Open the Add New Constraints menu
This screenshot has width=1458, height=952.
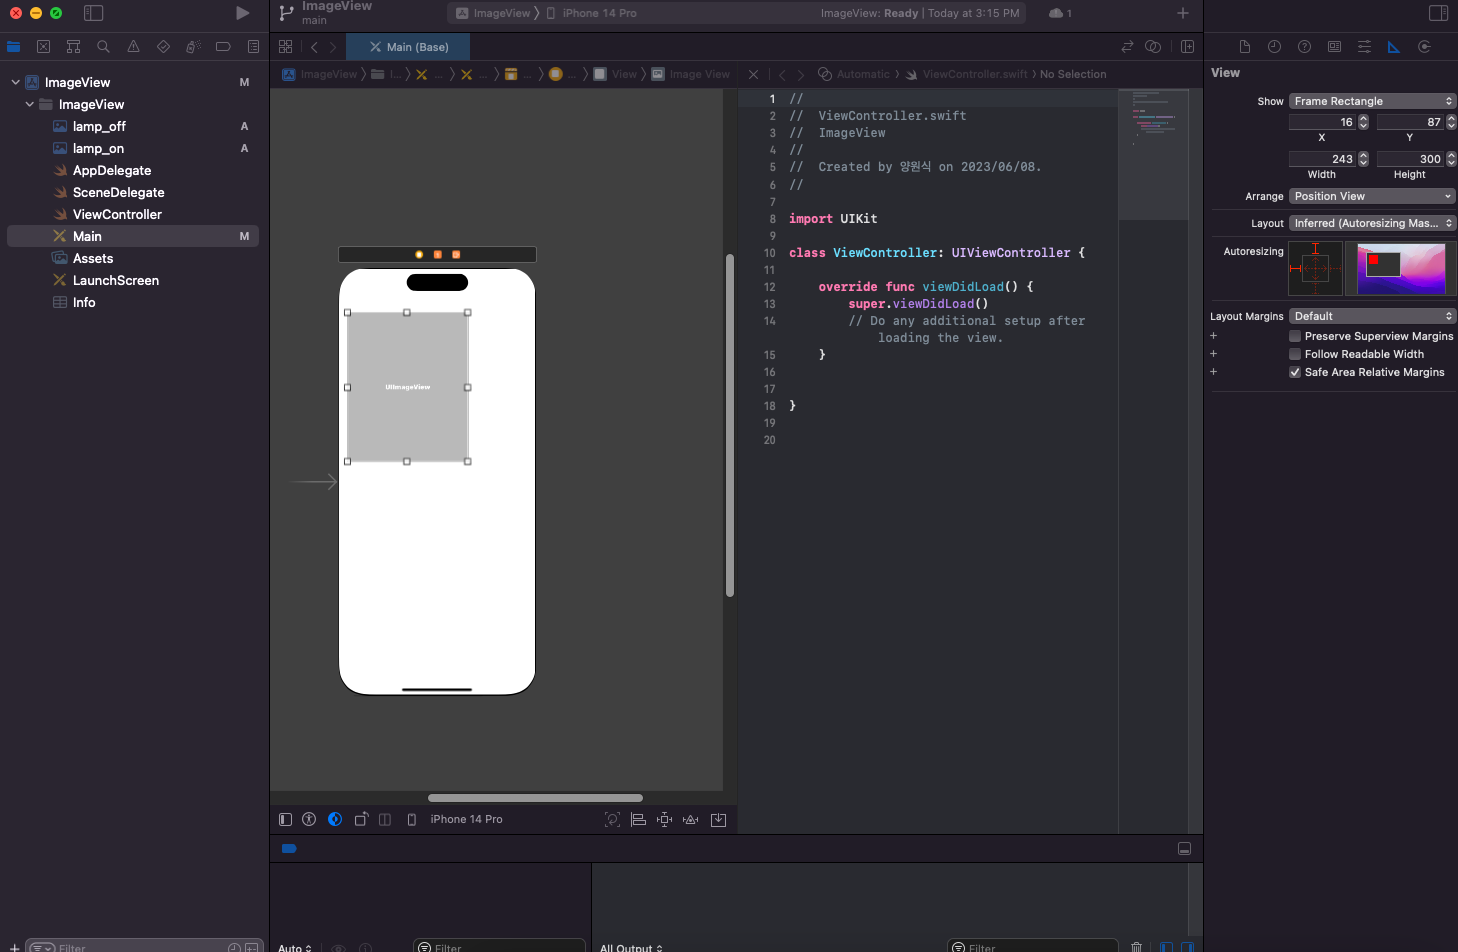[x=664, y=819]
